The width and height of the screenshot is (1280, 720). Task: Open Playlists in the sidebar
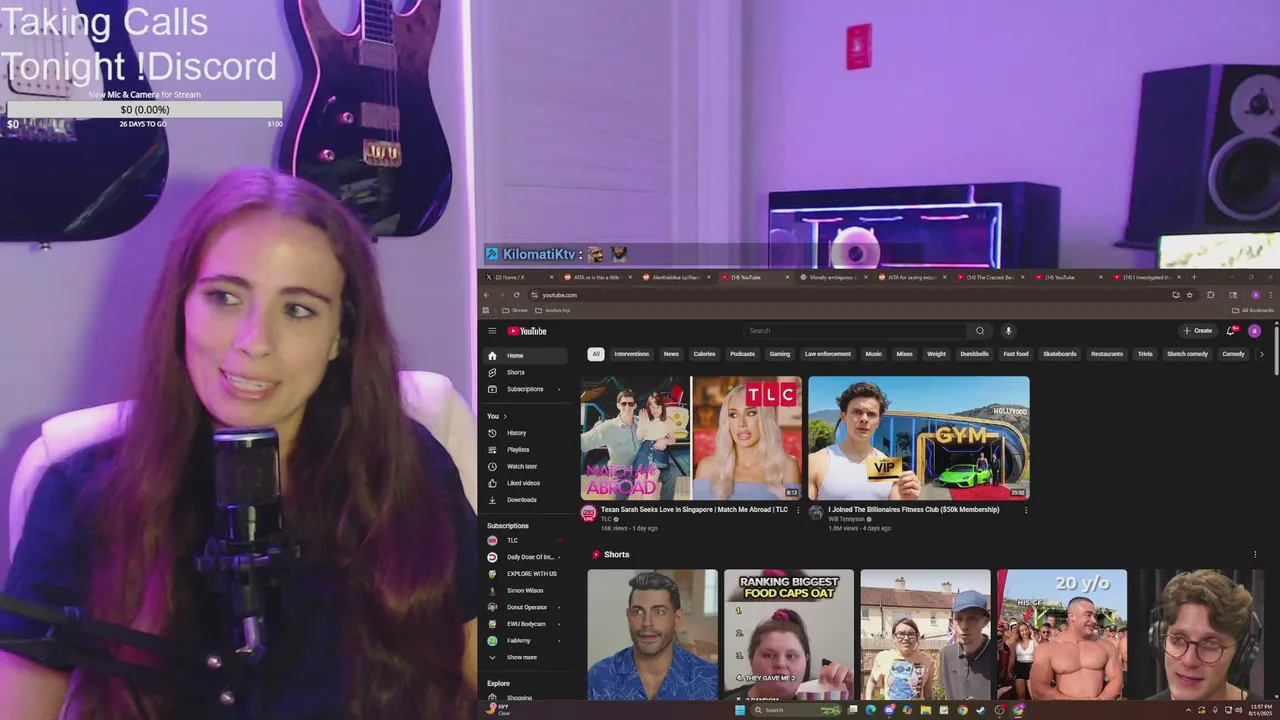coord(525,450)
